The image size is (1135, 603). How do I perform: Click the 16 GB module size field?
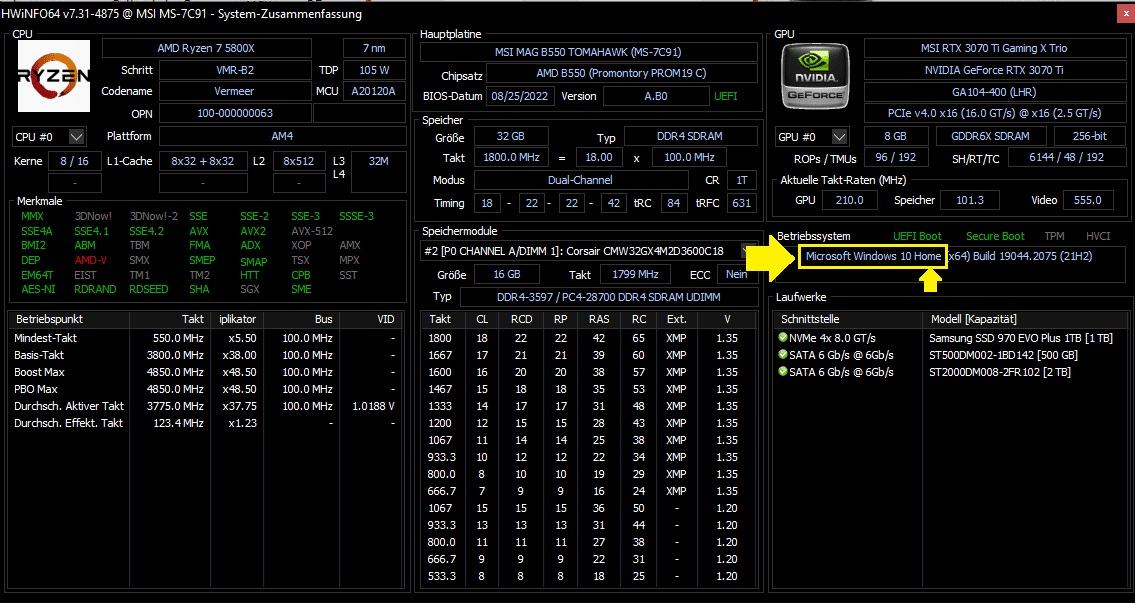coord(507,275)
